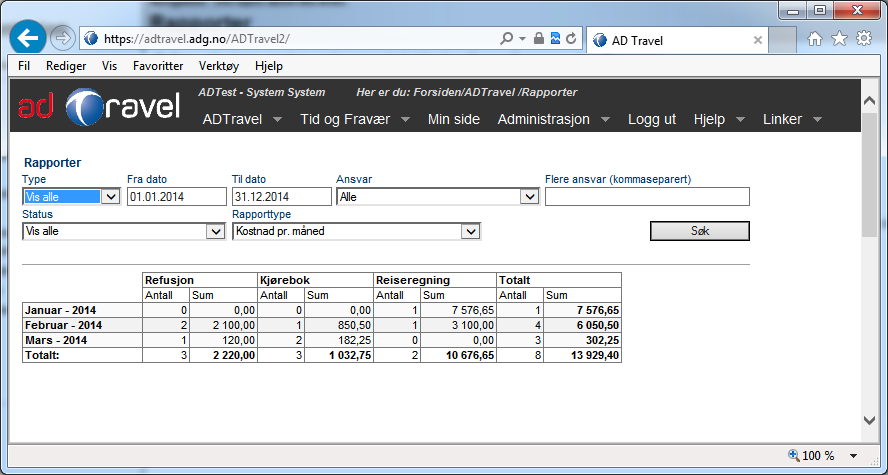Click the Totalt: row label
The image size is (888, 475).
pyautogui.click(x=41, y=356)
